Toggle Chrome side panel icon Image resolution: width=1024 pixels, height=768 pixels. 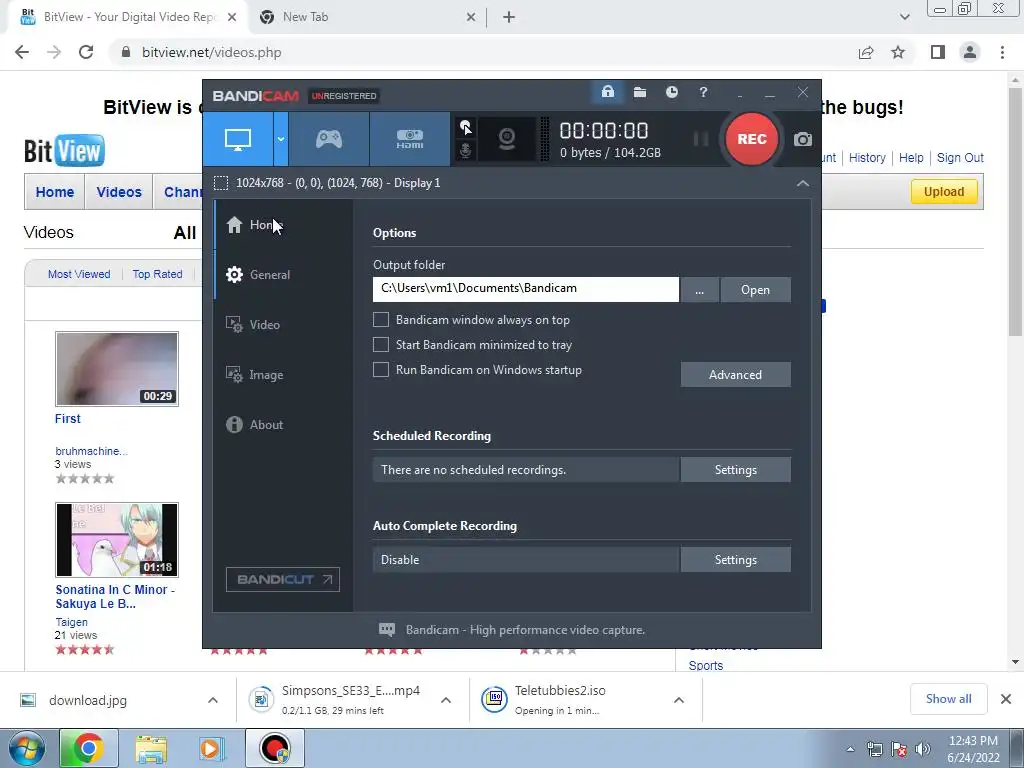938,52
